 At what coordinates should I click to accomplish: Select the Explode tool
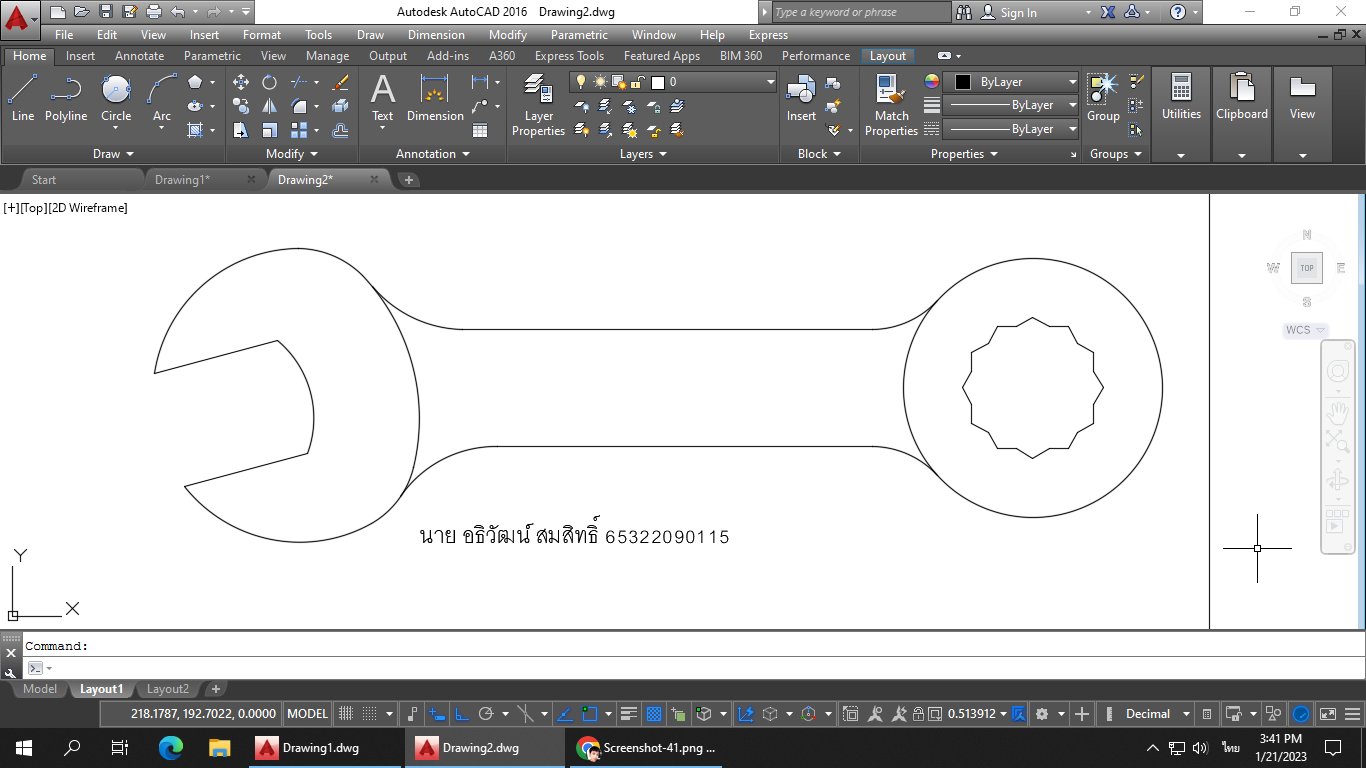[x=340, y=106]
